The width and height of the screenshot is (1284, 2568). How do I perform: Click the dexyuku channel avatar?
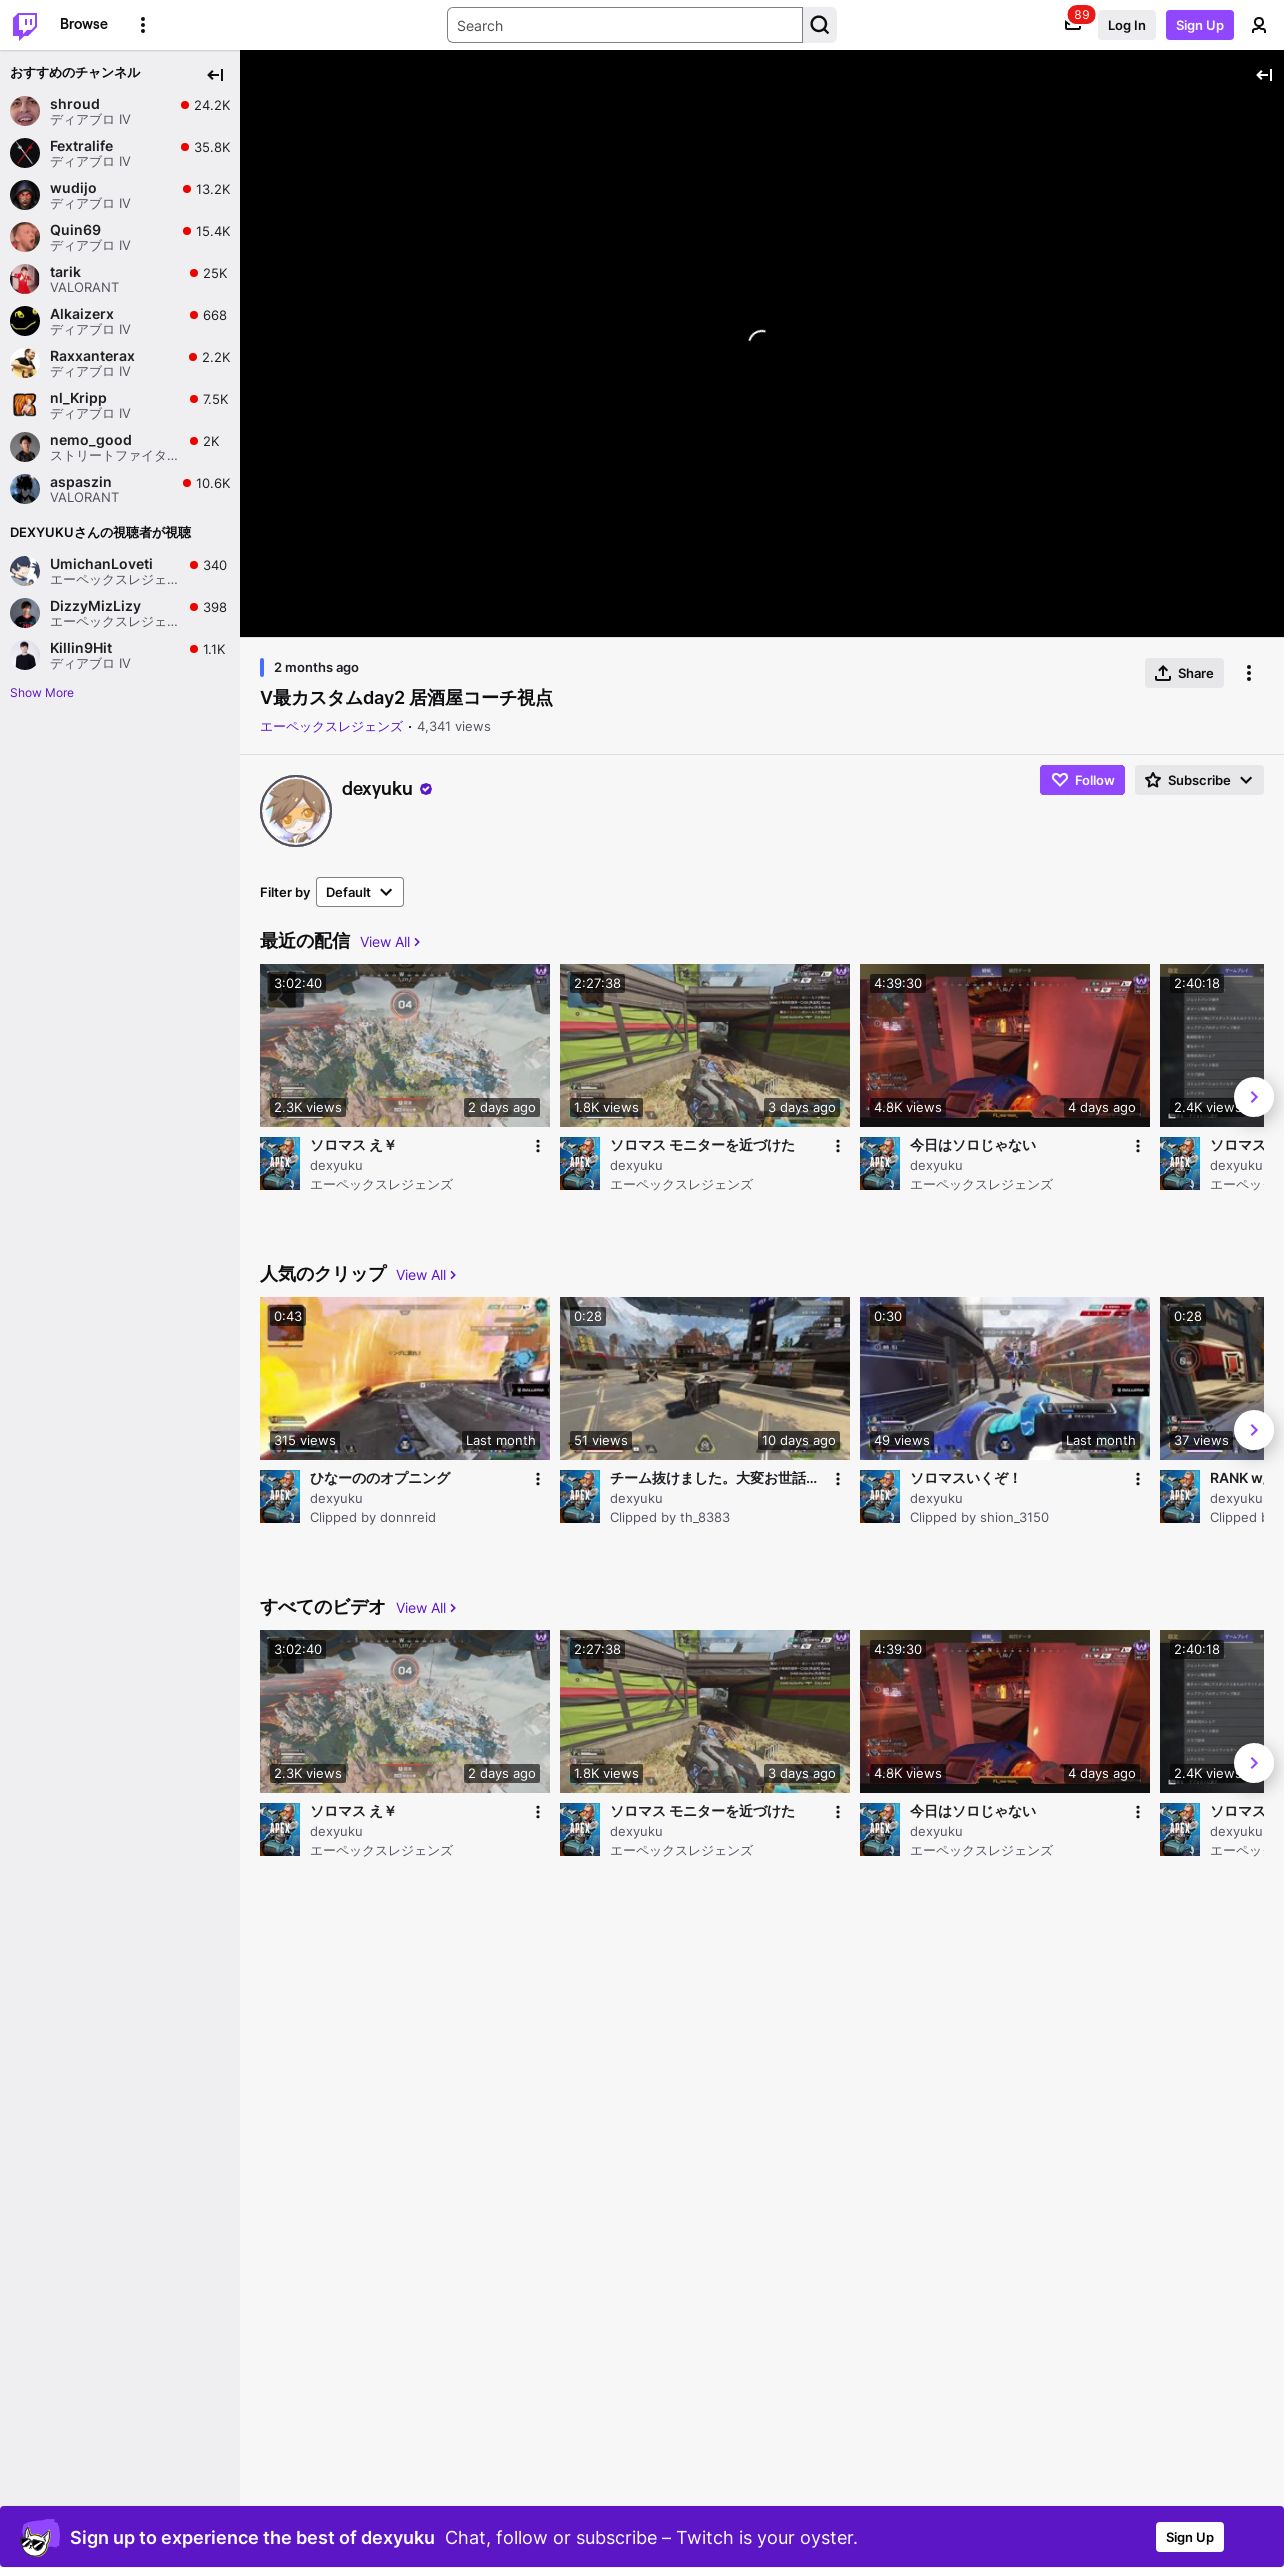pos(296,811)
